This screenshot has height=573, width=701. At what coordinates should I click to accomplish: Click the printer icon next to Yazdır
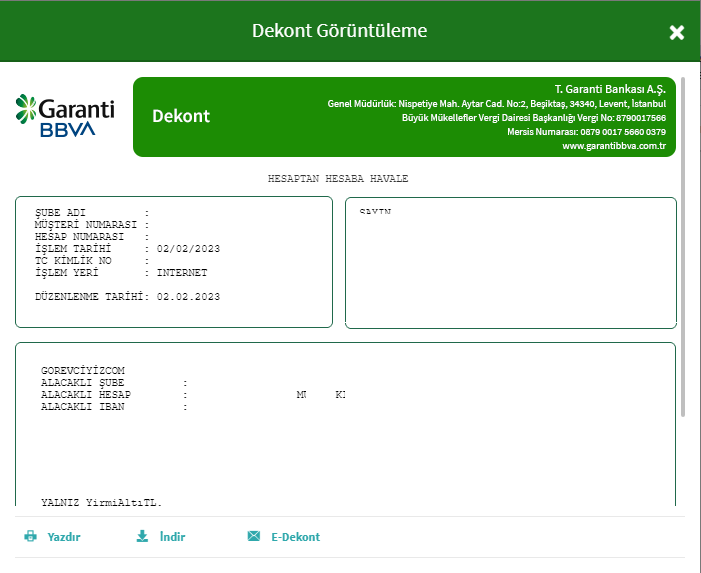pyautogui.click(x=30, y=536)
